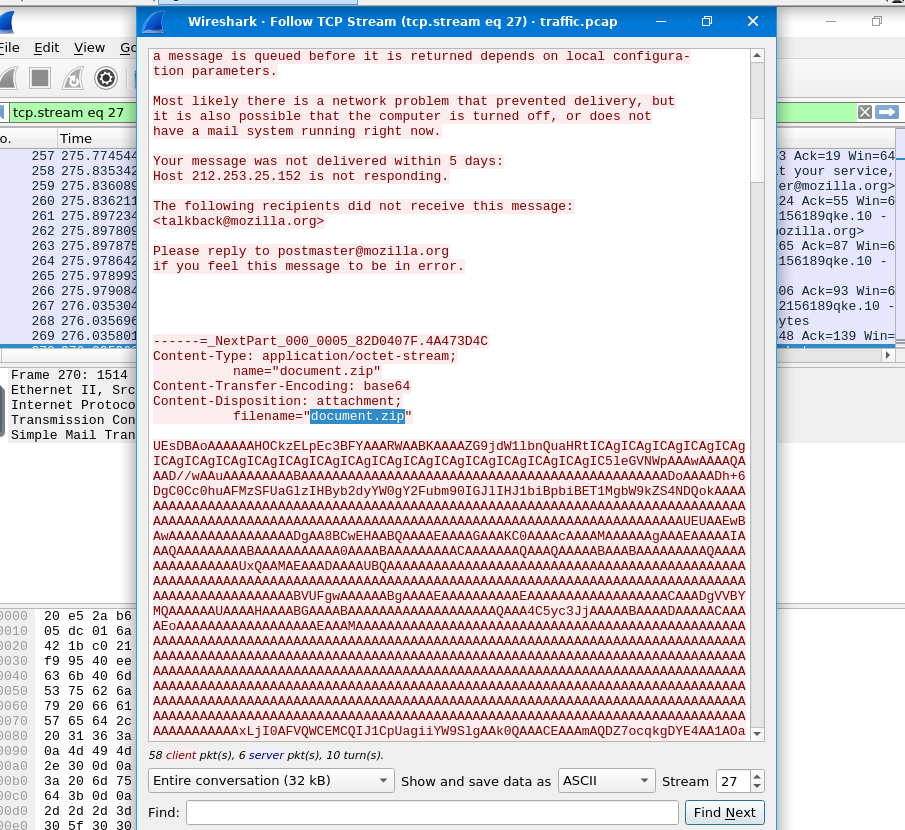Increase stream number with up stepper arrow
905x830 pixels.
pyautogui.click(x=757, y=775)
